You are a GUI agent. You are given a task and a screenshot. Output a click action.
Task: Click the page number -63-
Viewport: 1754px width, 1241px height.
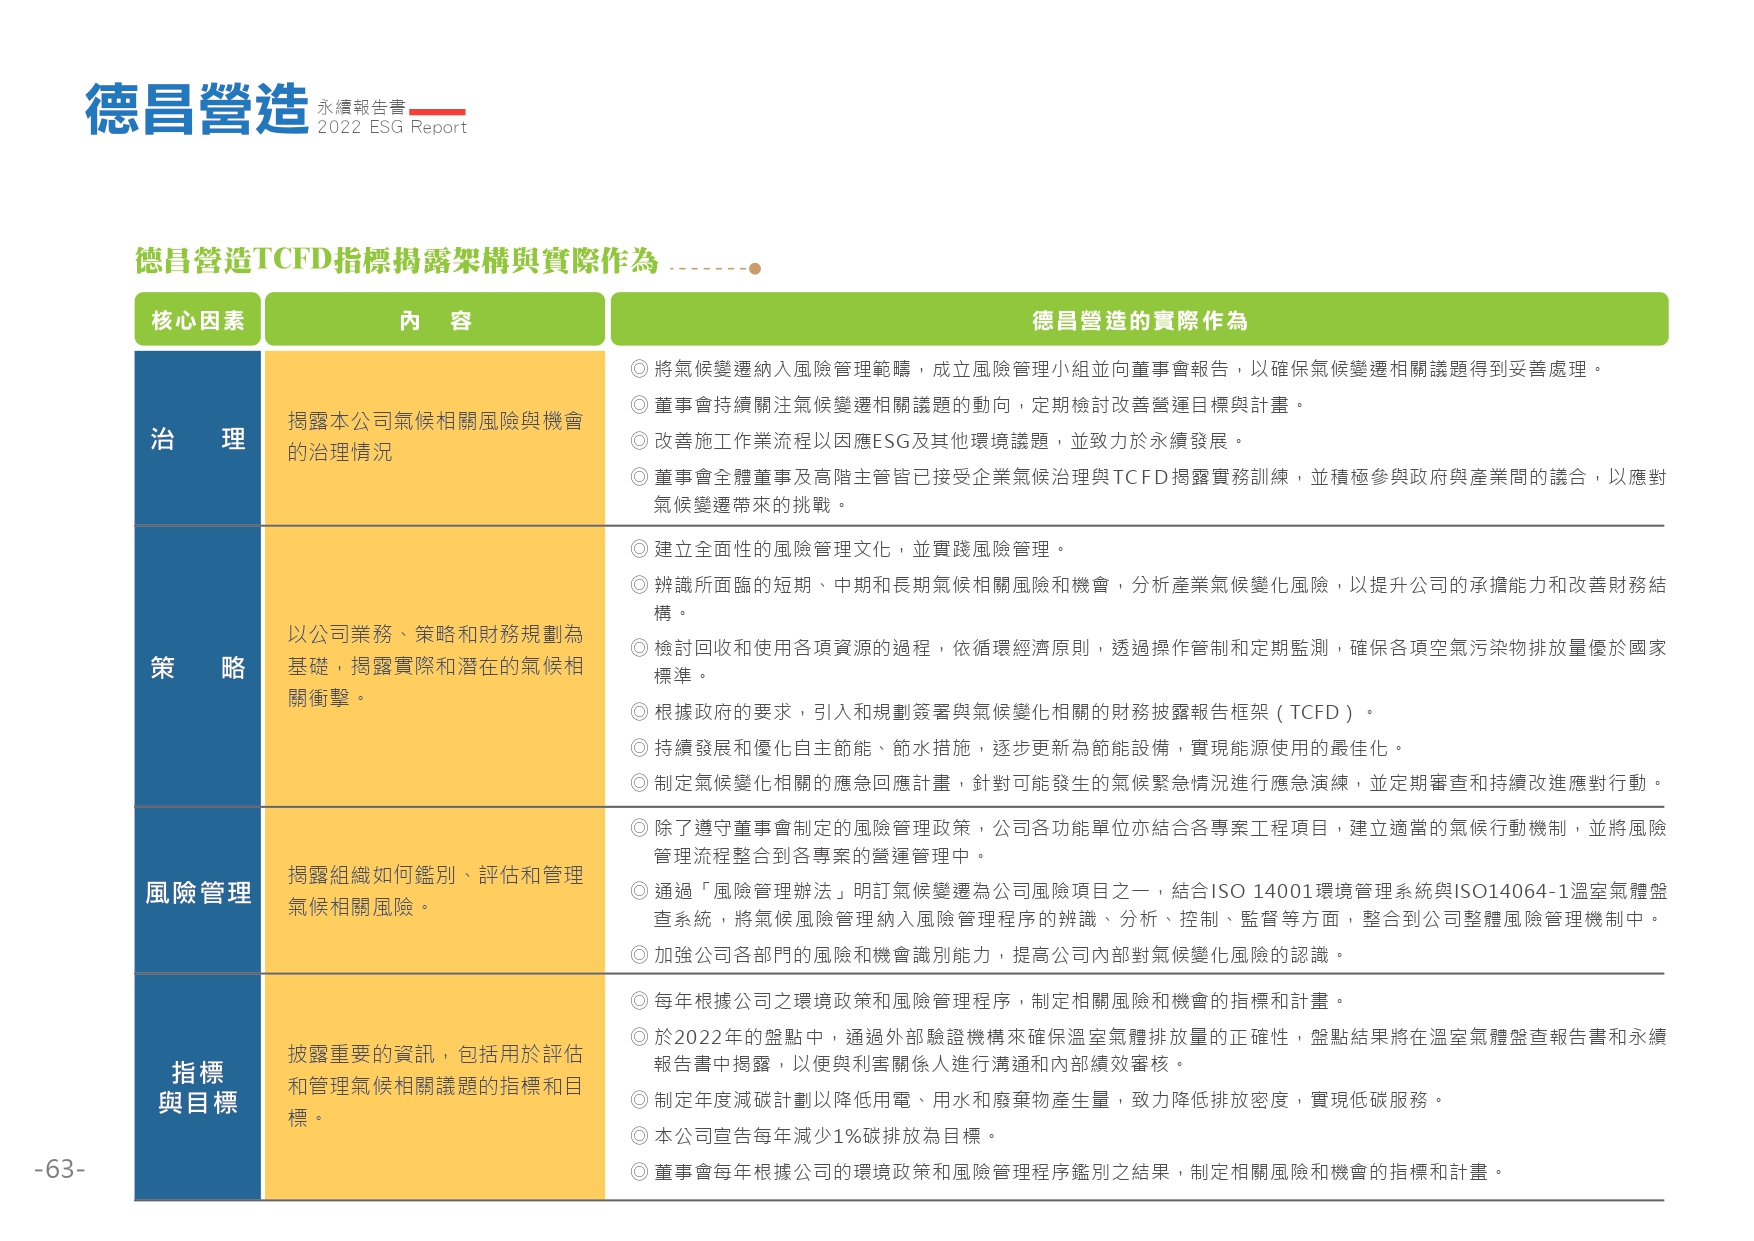pos(60,1170)
